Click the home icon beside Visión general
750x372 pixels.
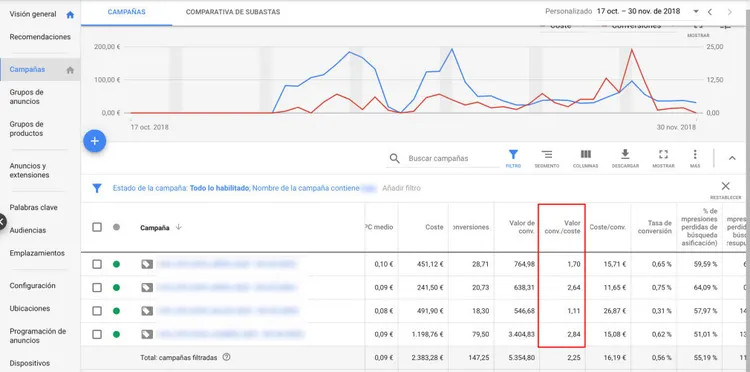70,14
